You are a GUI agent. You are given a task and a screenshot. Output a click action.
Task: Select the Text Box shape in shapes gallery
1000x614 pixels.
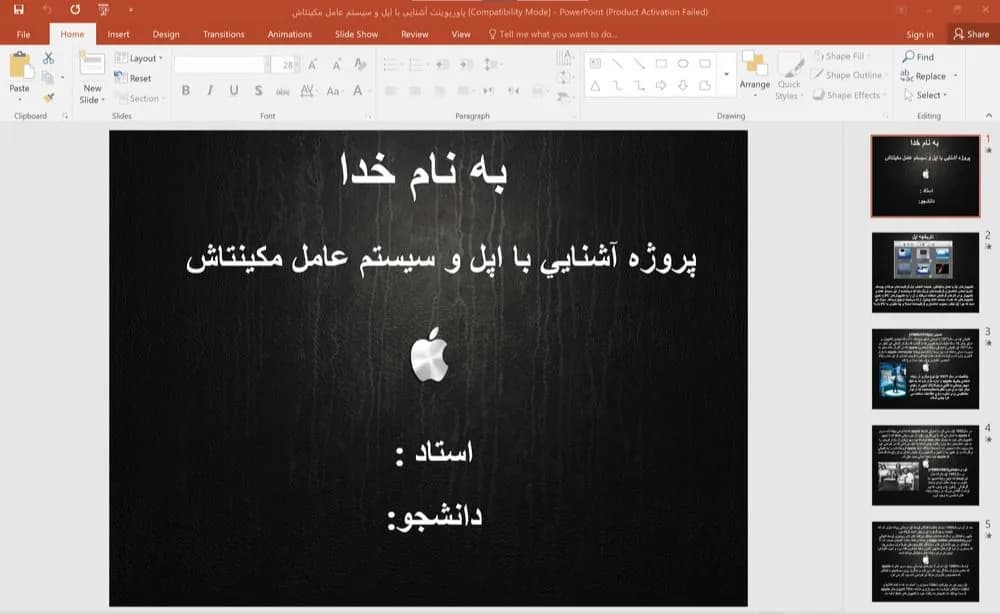595,63
